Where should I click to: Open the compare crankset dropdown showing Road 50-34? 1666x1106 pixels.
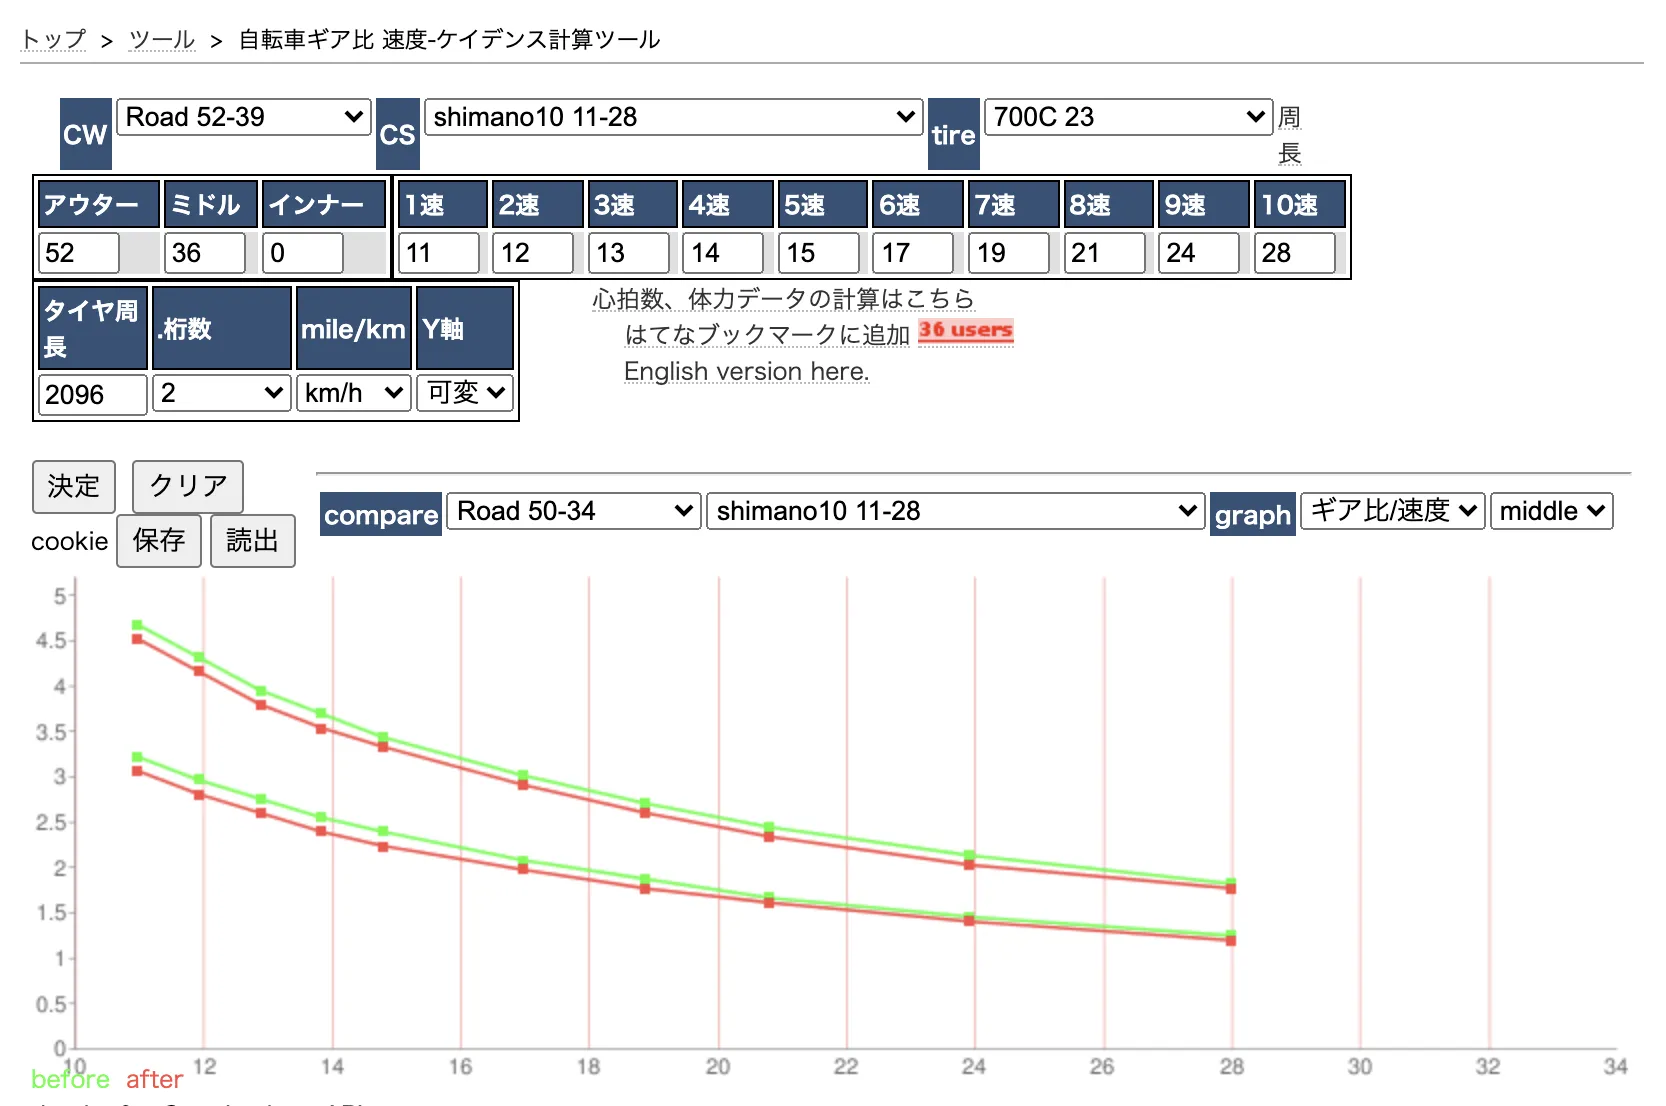(573, 512)
